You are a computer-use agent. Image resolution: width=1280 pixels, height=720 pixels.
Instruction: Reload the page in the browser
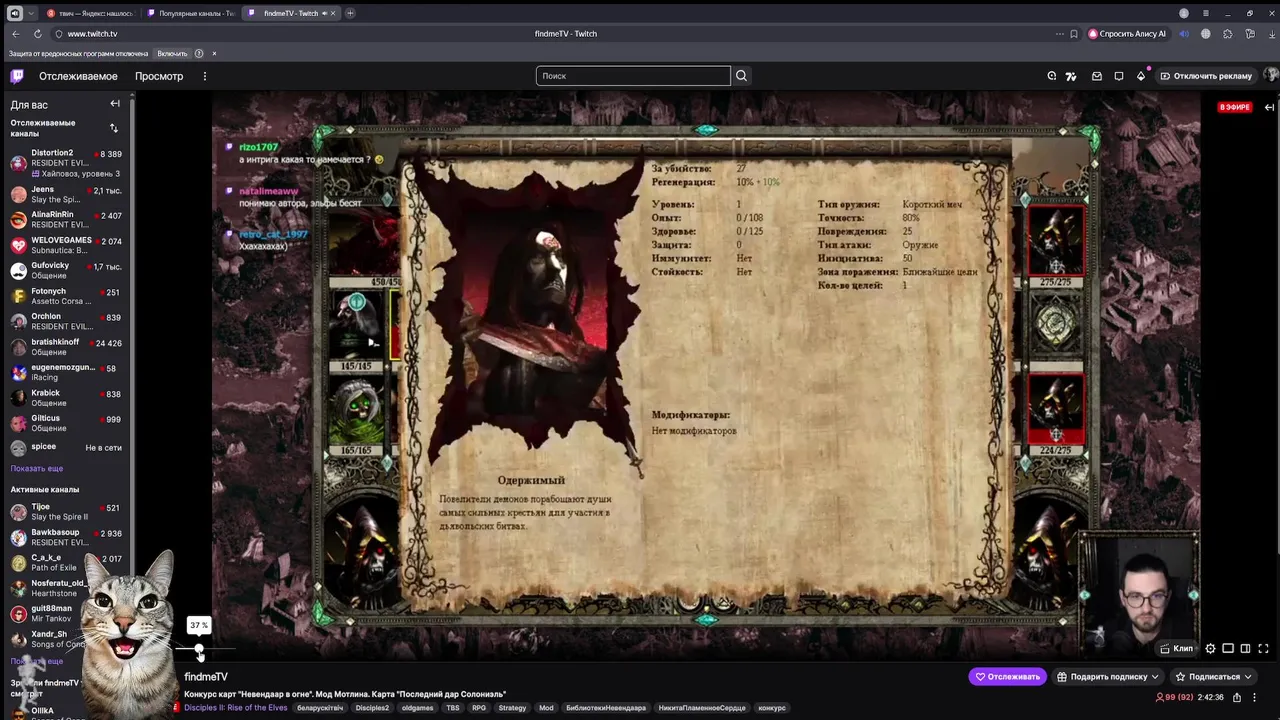click(37, 34)
